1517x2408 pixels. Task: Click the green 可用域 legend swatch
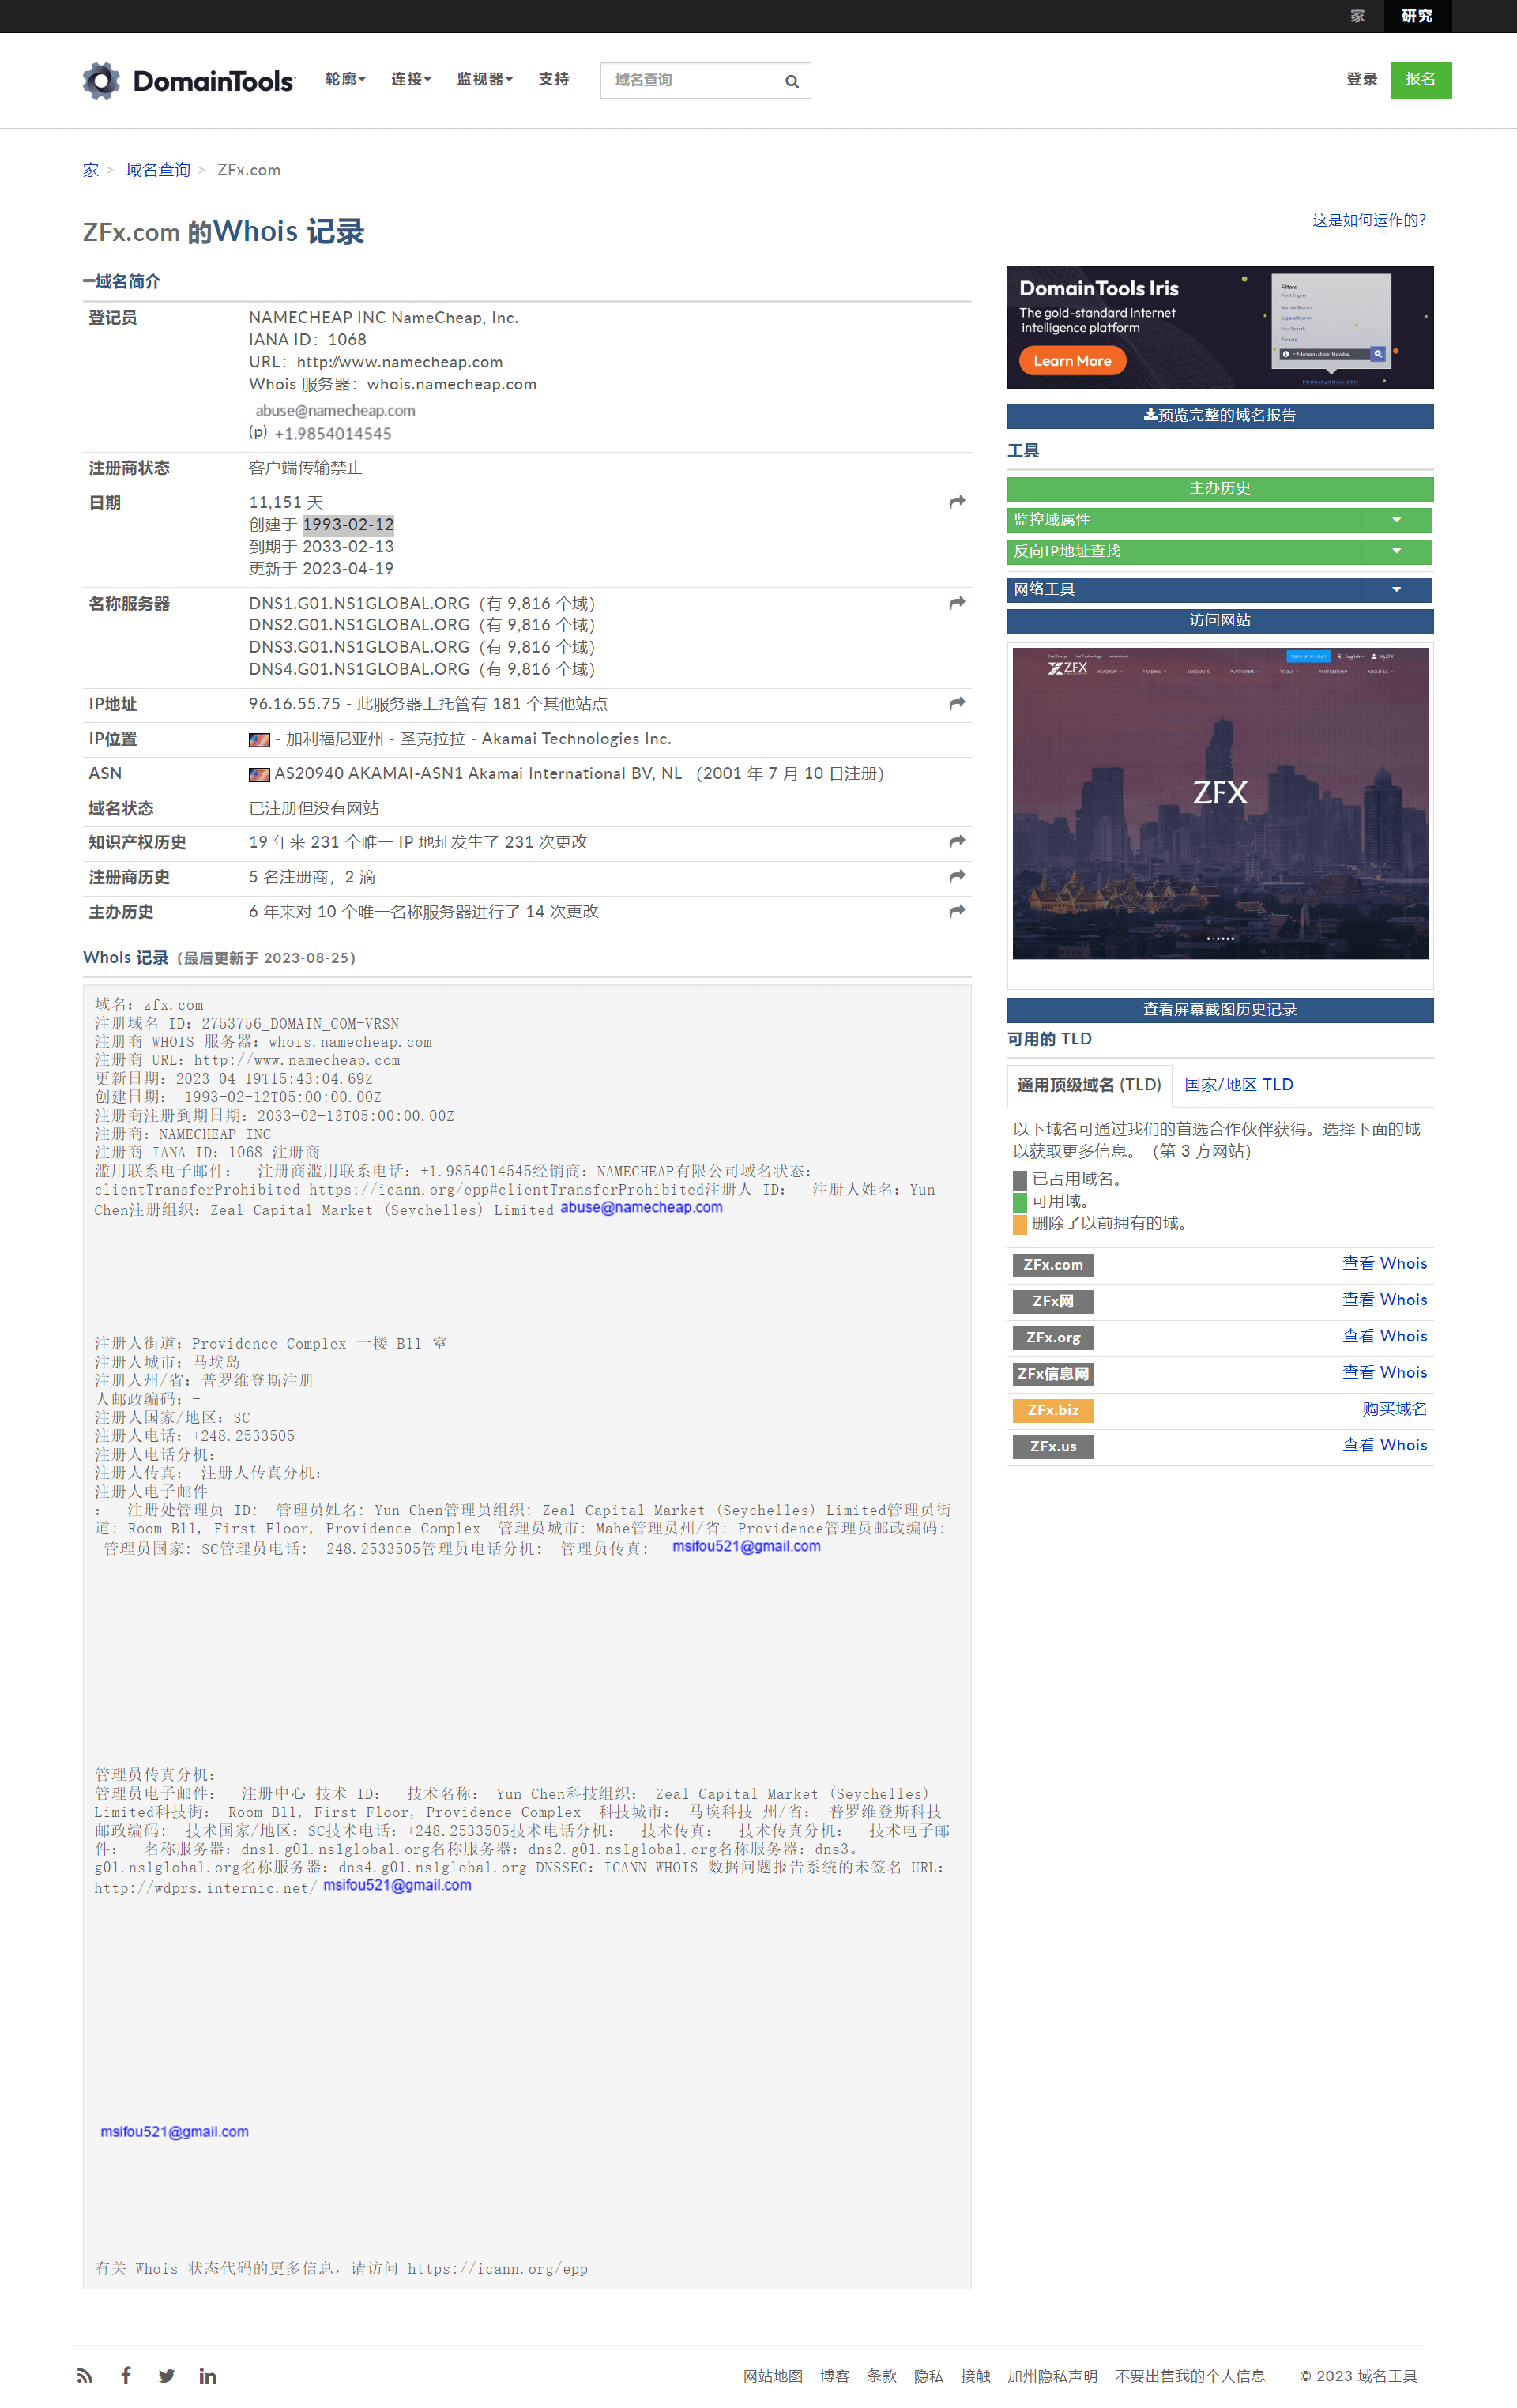click(x=1020, y=1202)
